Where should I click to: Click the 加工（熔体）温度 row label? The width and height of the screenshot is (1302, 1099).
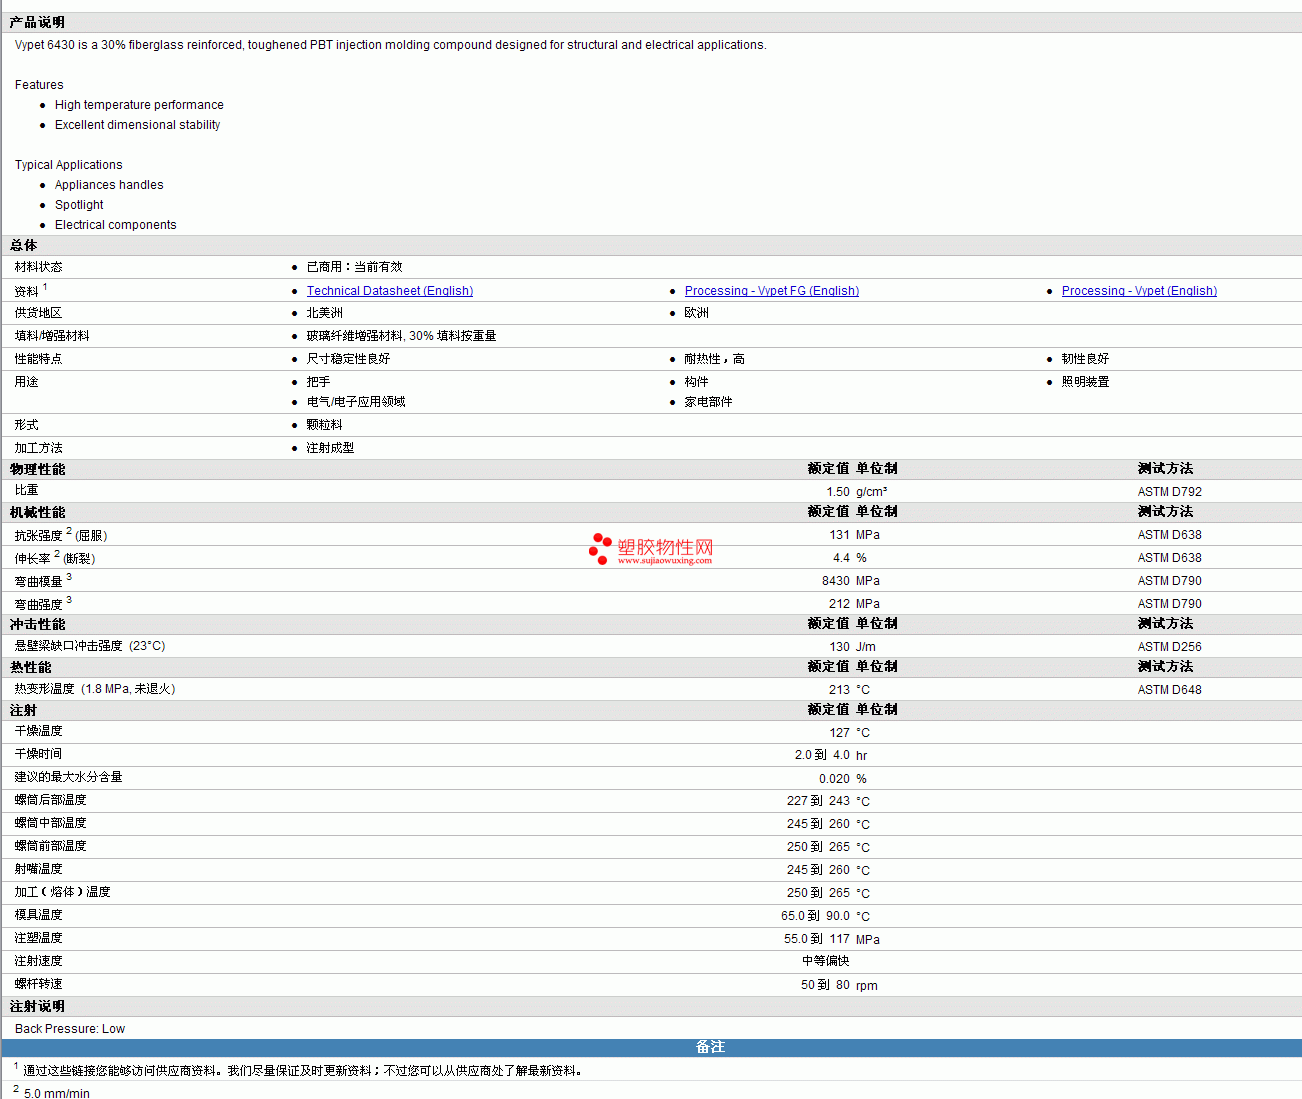click(x=62, y=892)
